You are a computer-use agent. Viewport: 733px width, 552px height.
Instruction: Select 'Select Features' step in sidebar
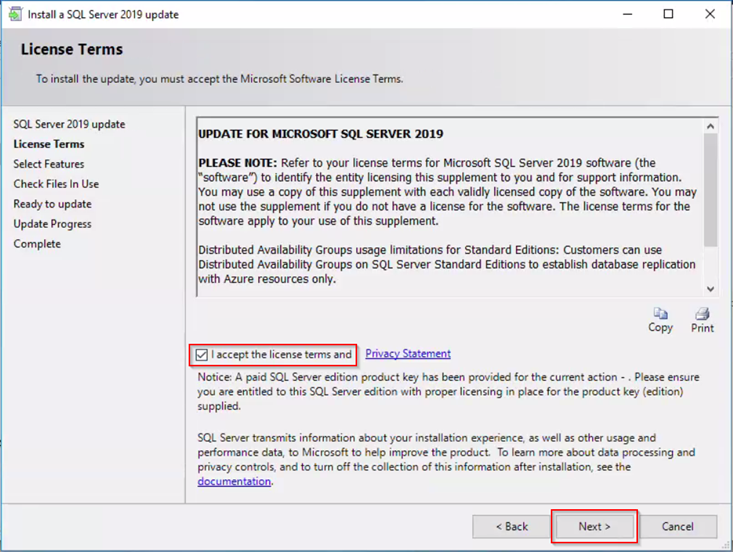[49, 164]
